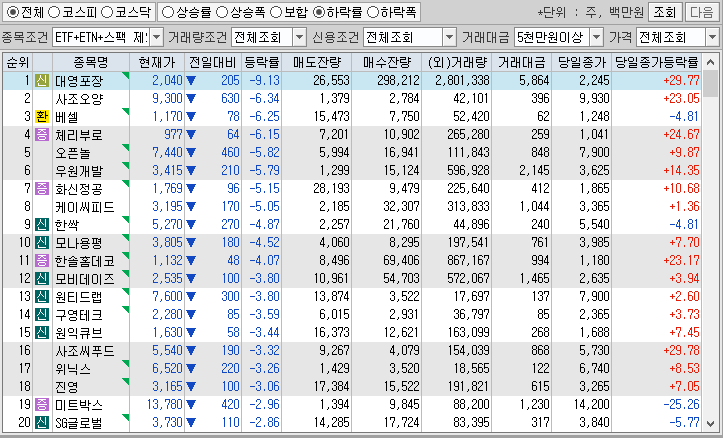Click the 신 badge next to 한싹

[41, 225]
